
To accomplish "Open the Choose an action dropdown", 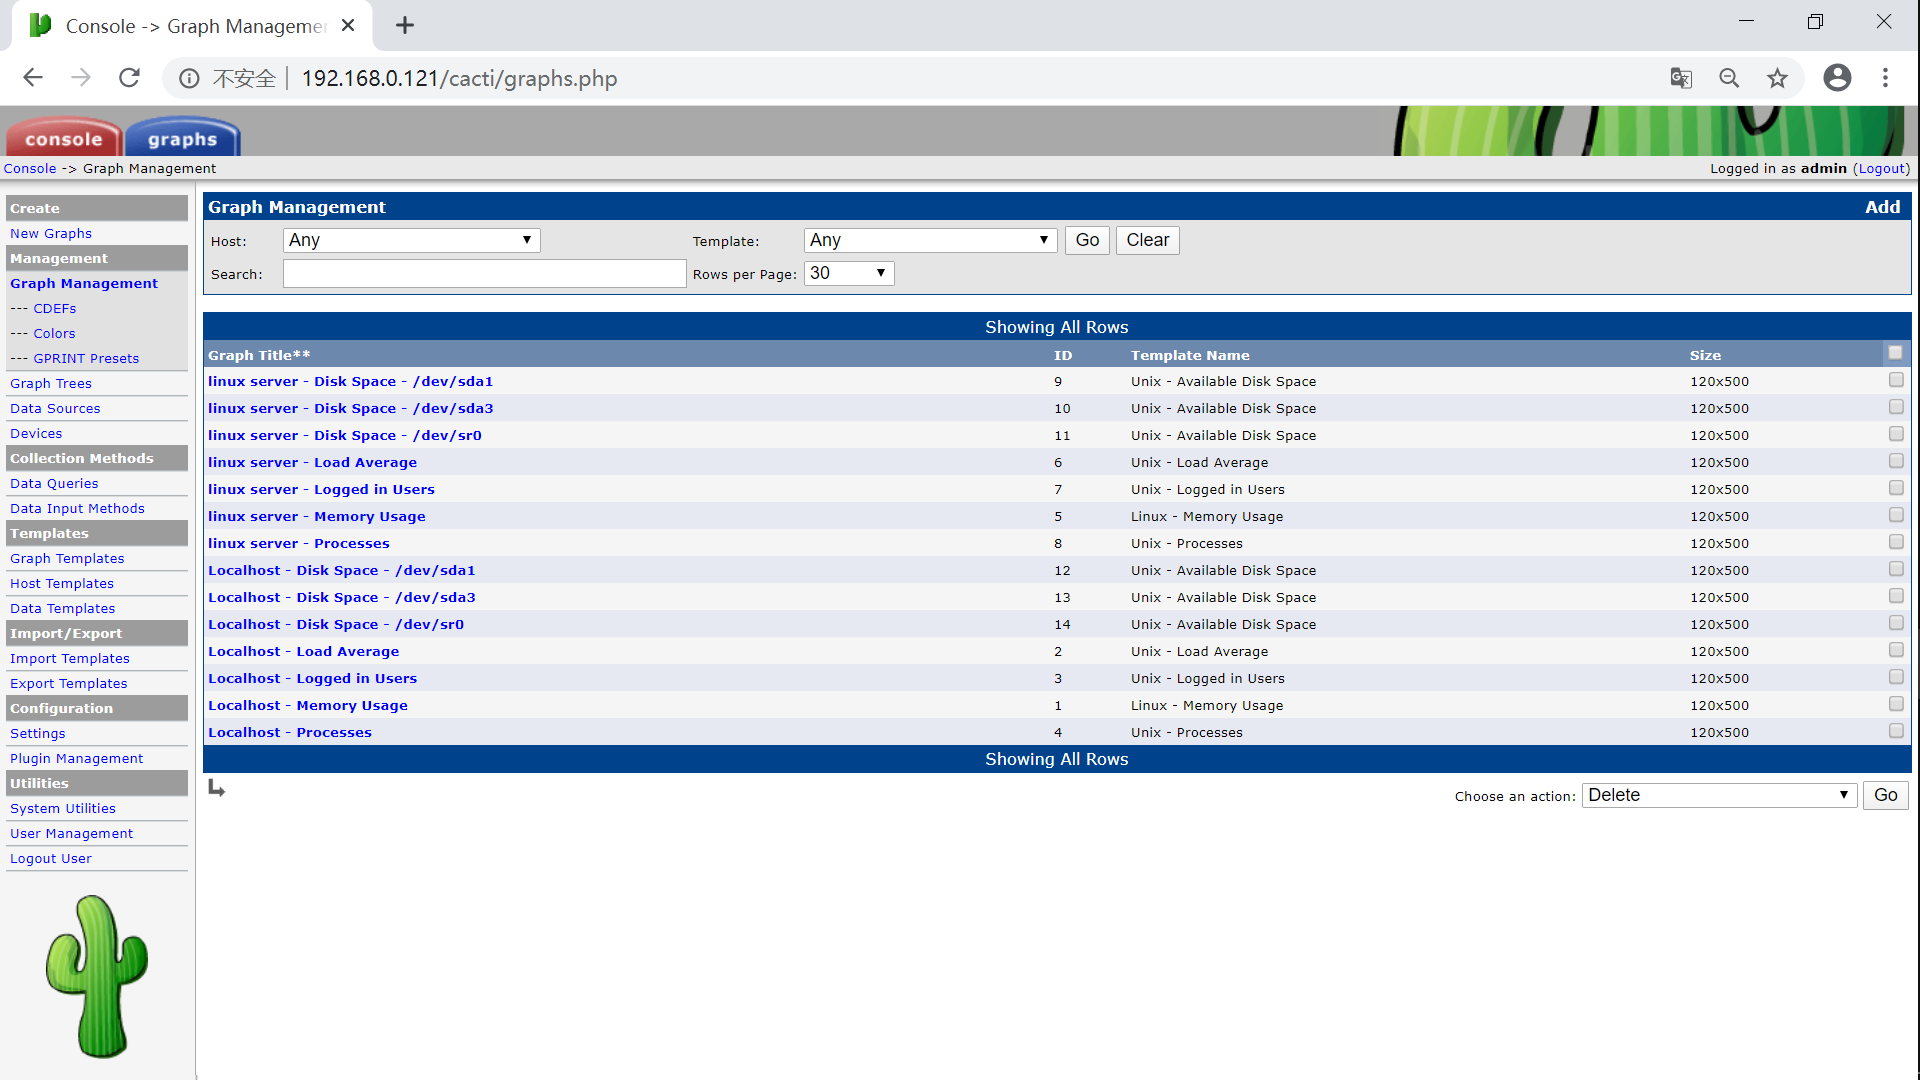I will (x=1718, y=795).
